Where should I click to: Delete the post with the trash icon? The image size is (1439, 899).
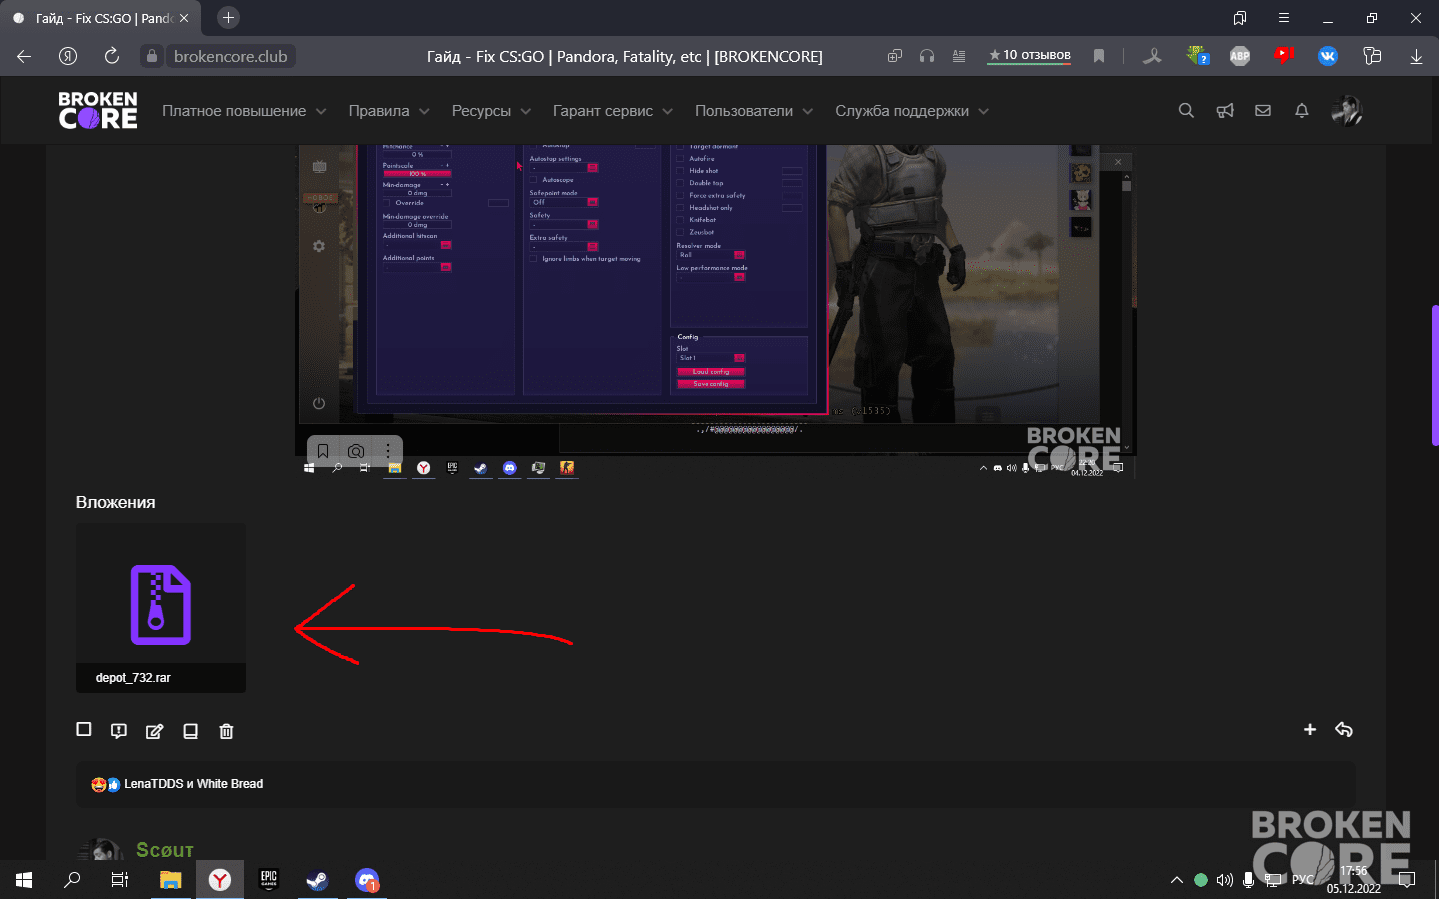[x=226, y=731]
